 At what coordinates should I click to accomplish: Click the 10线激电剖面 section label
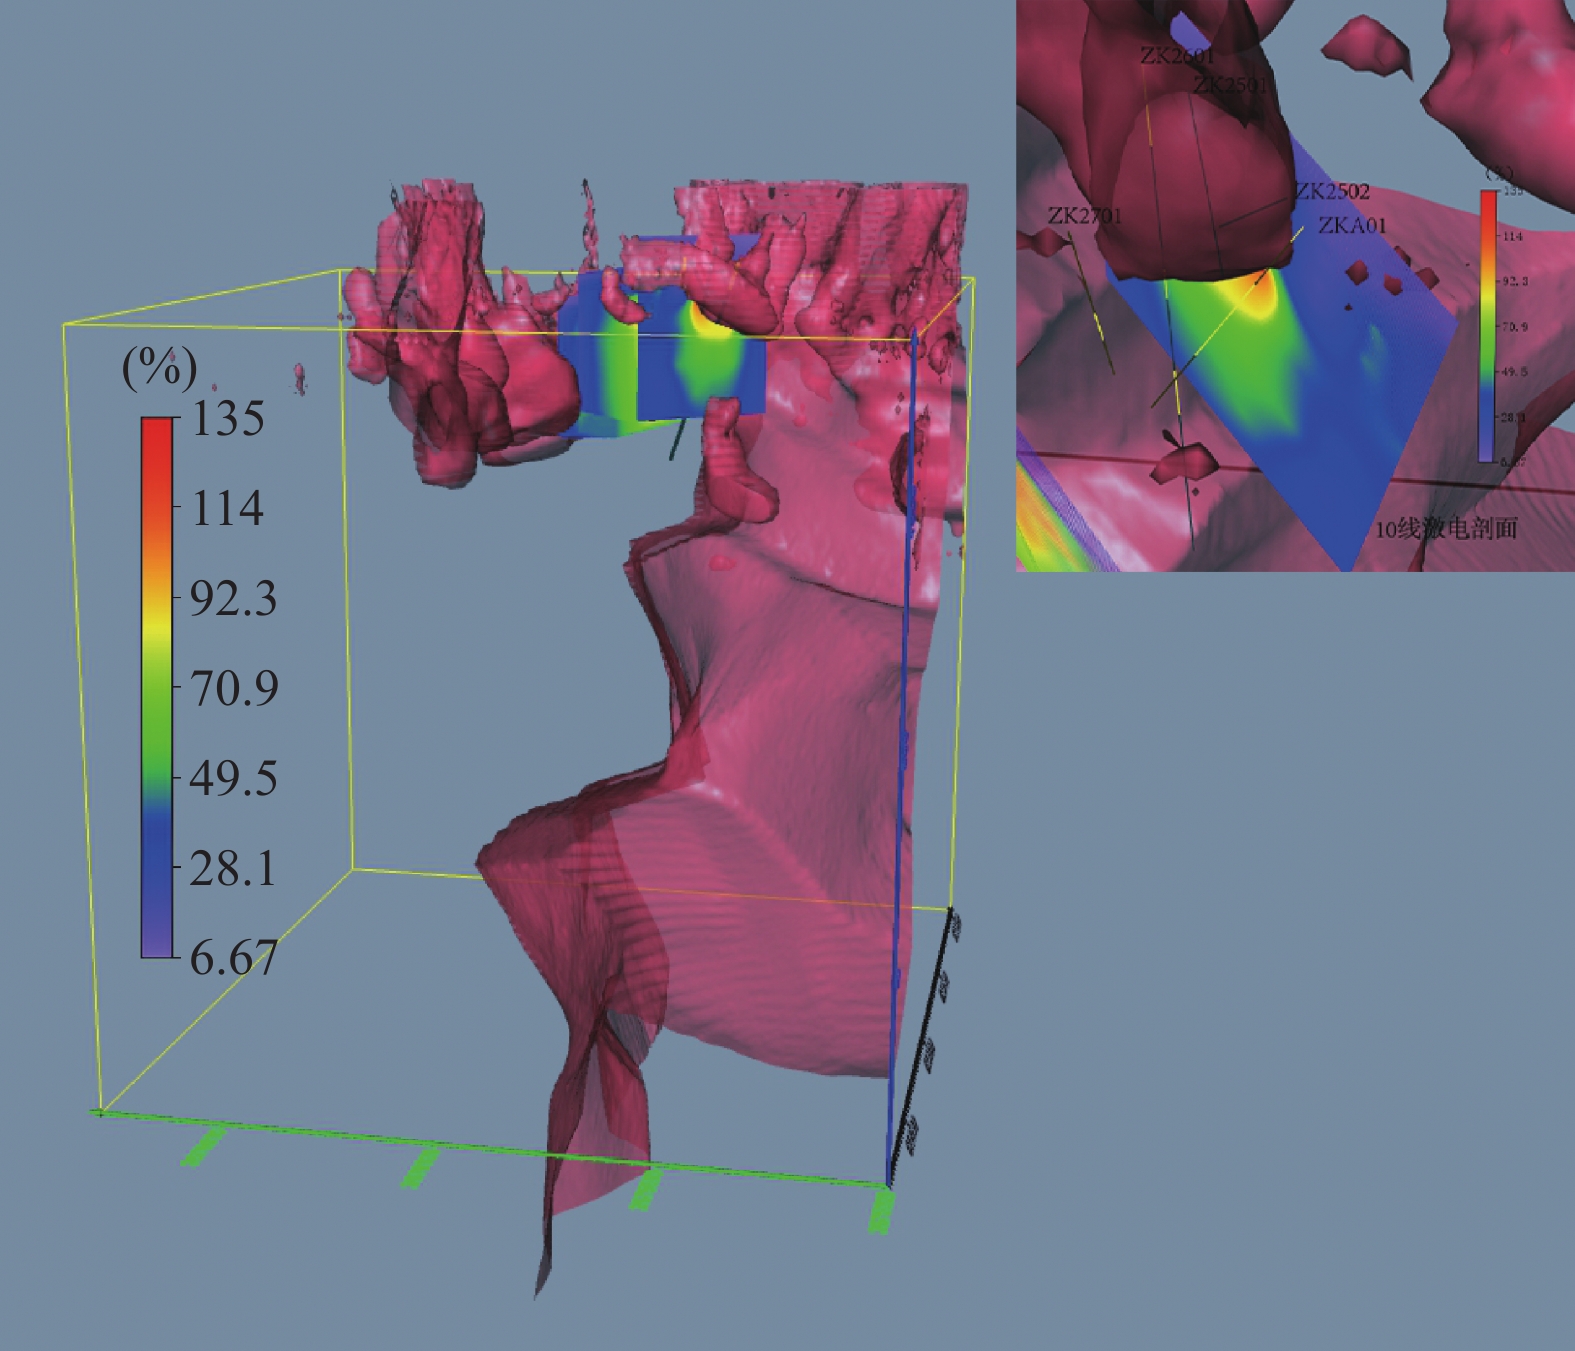1445,528
